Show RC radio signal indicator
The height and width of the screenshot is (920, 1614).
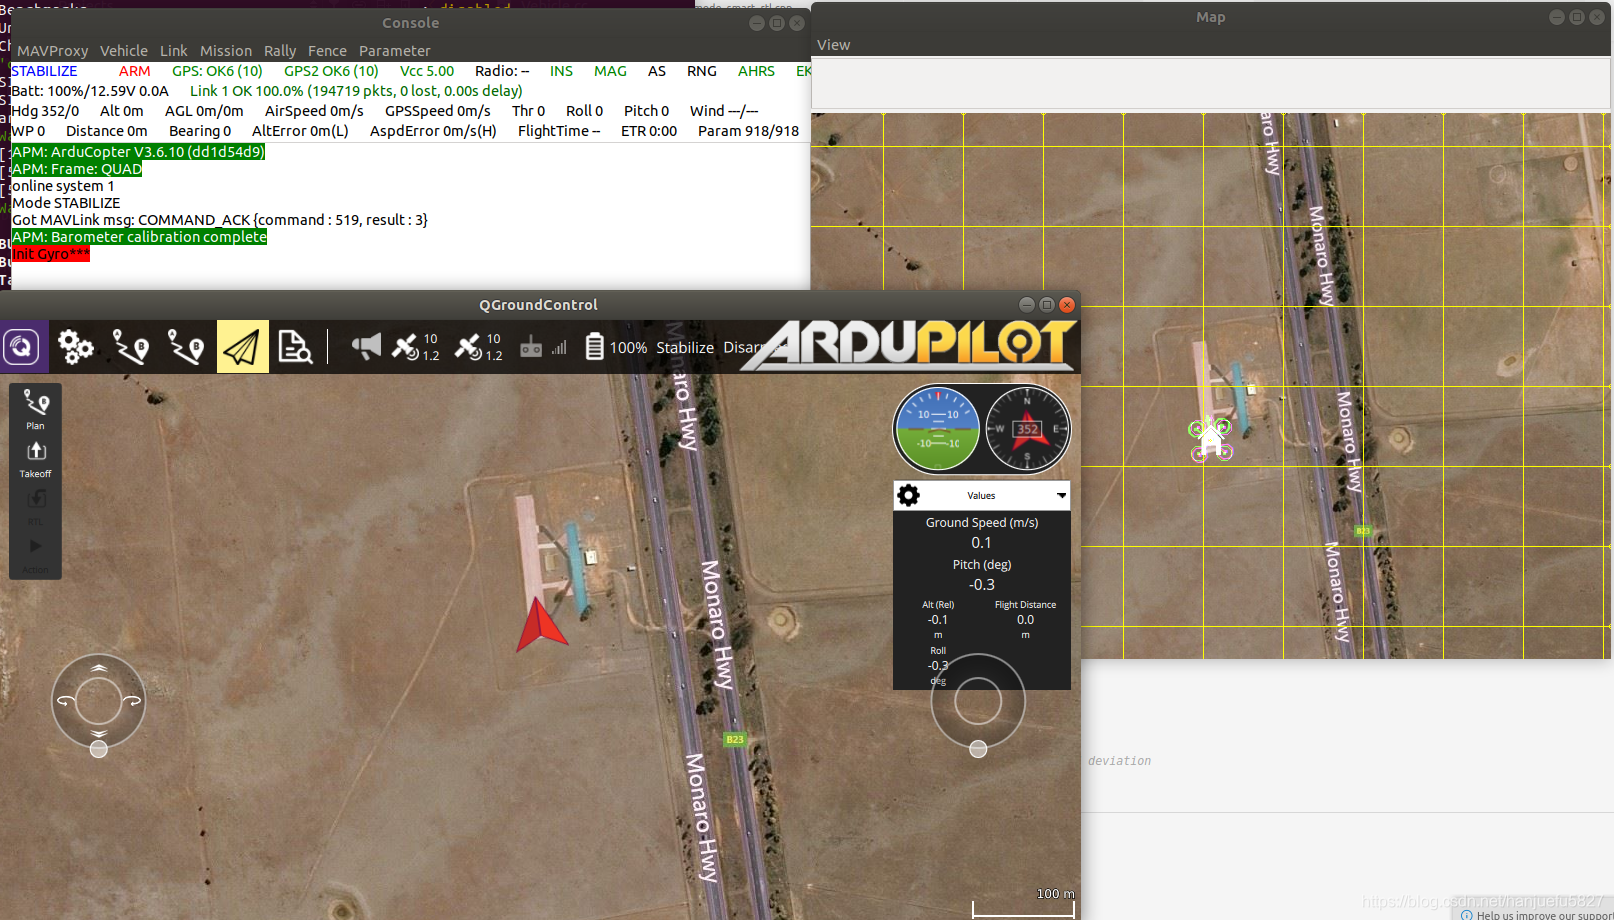[531, 348]
